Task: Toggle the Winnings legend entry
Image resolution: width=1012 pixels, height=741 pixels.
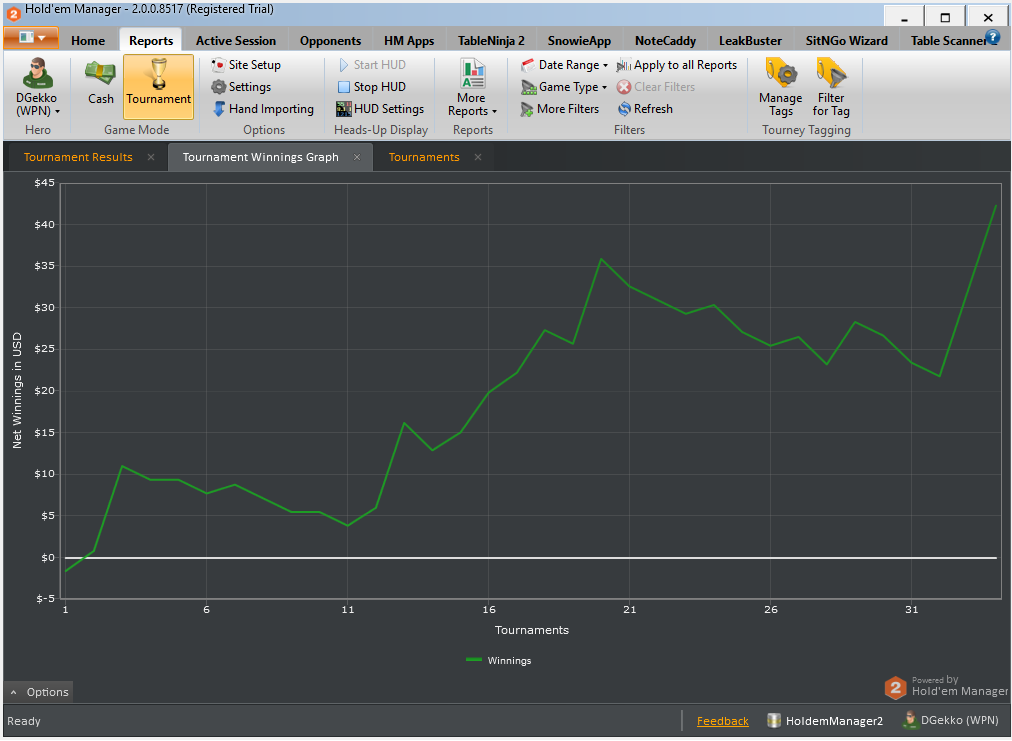Action: (x=498, y=660)
